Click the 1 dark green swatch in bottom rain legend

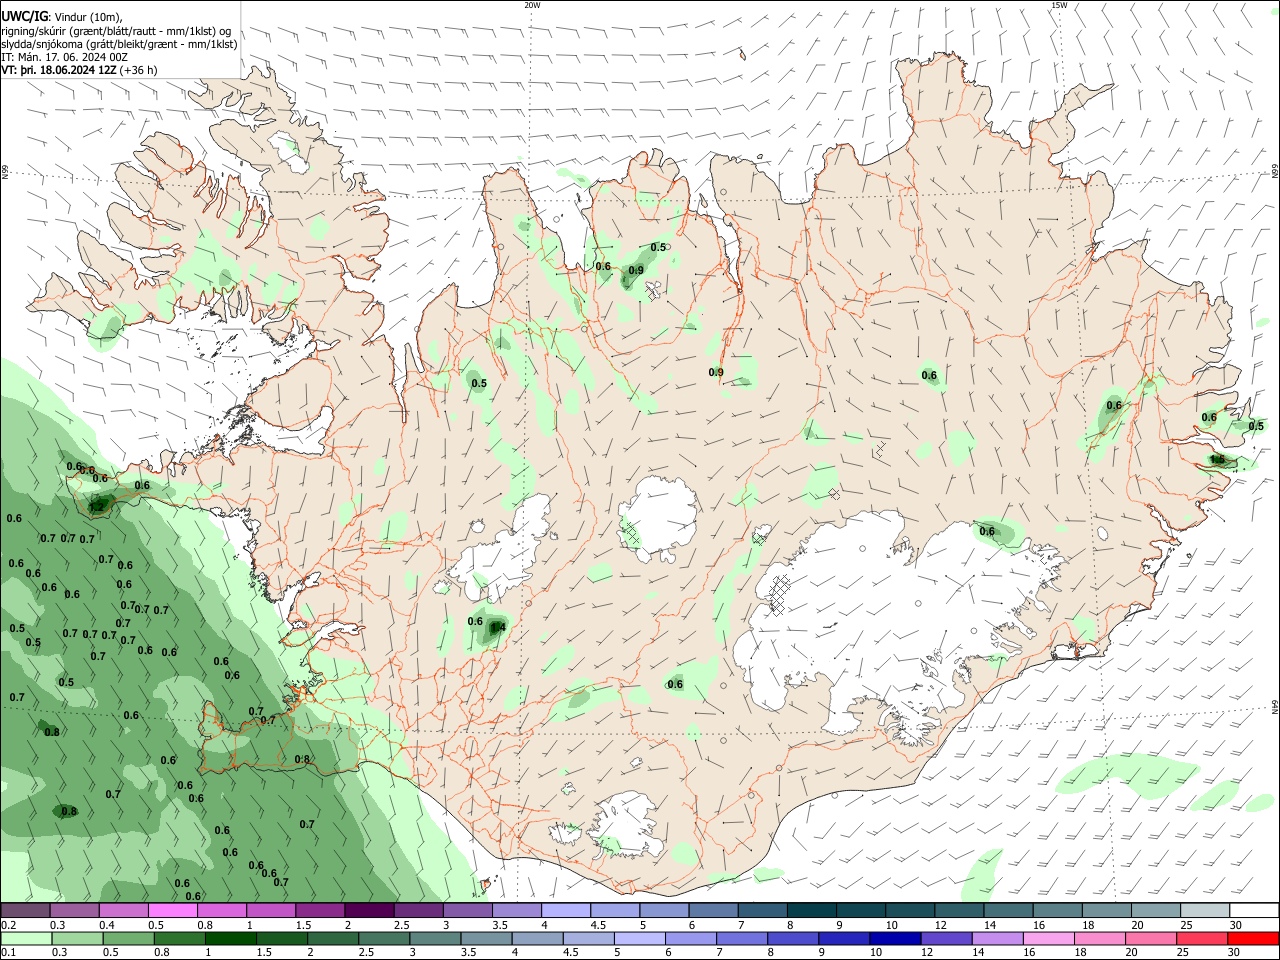click(x=230, y=939)
